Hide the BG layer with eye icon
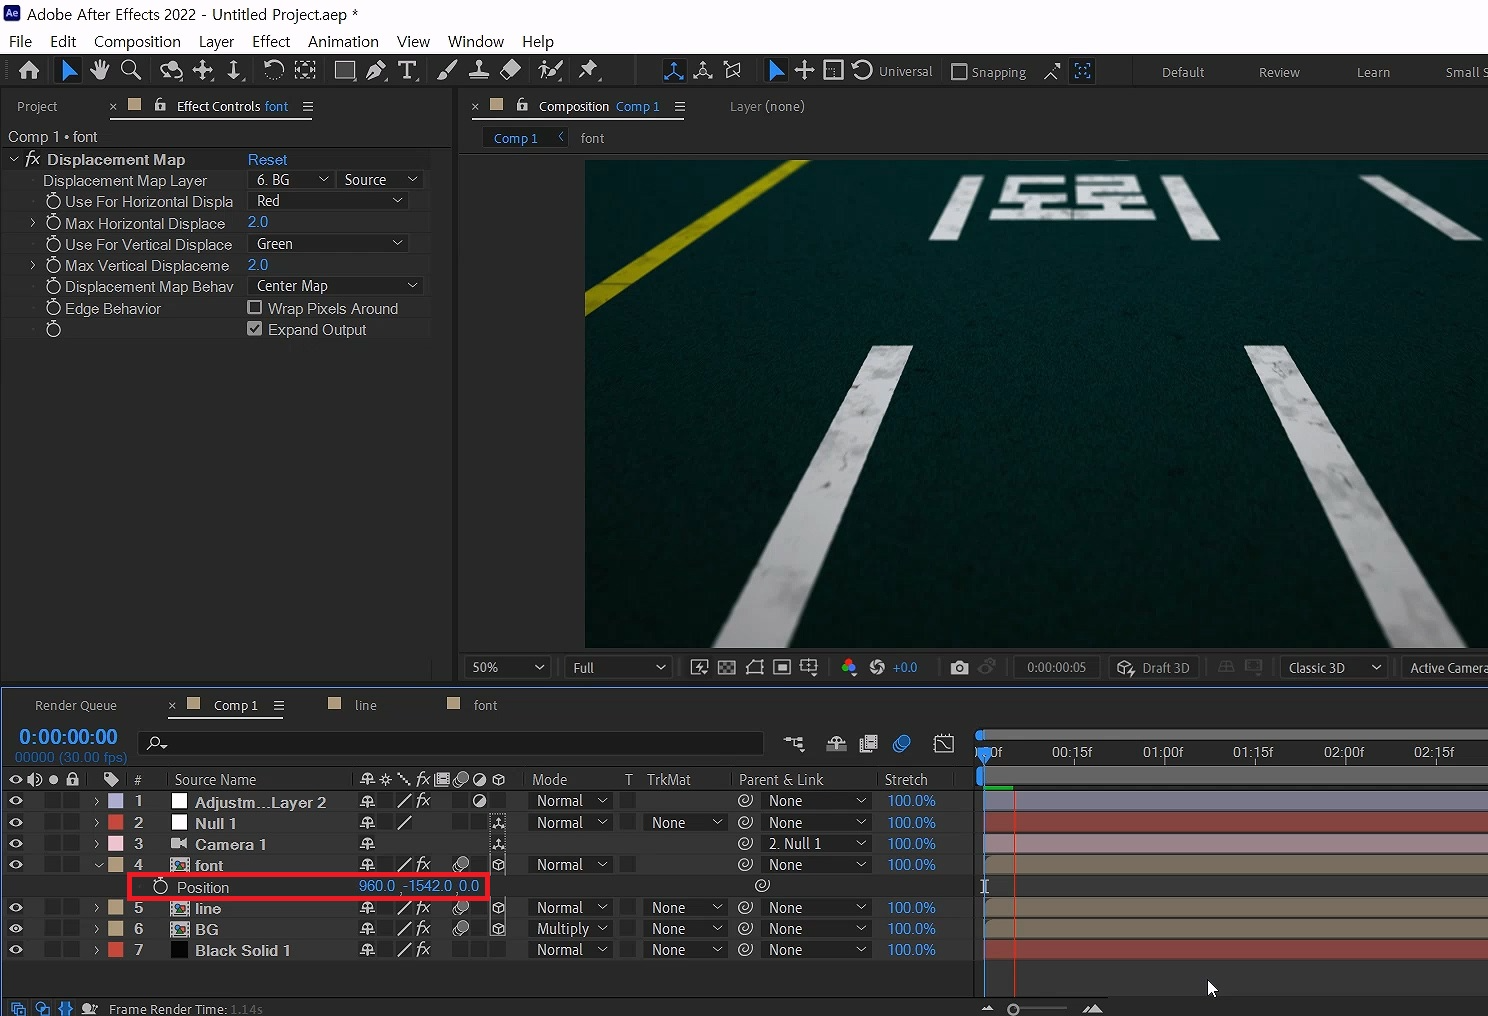 (x=15, y=929)
